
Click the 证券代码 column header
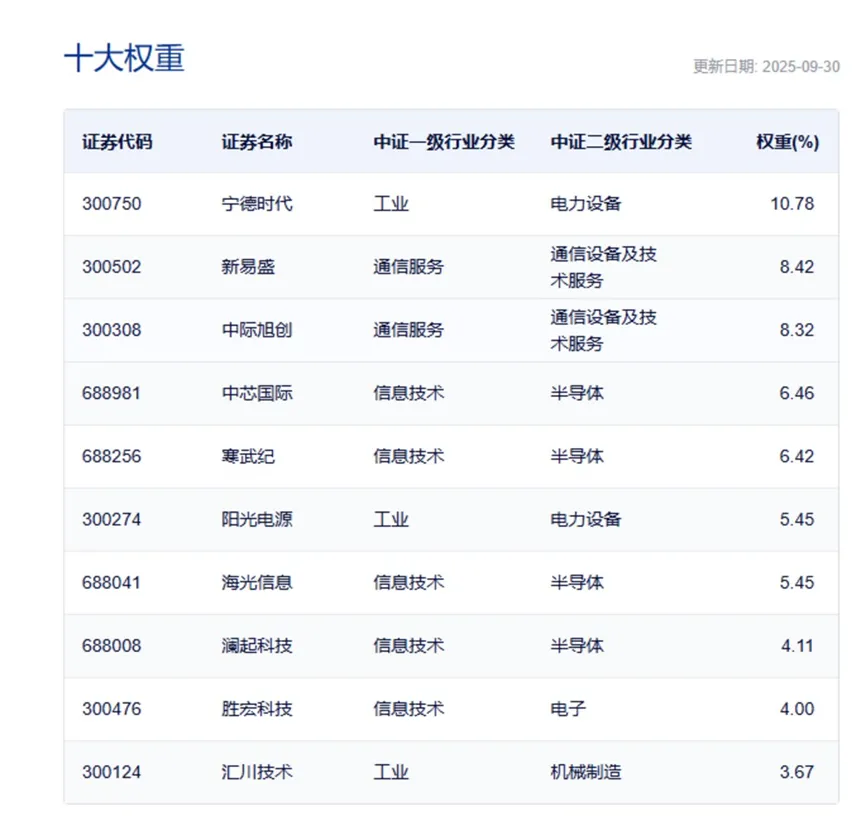117,142
